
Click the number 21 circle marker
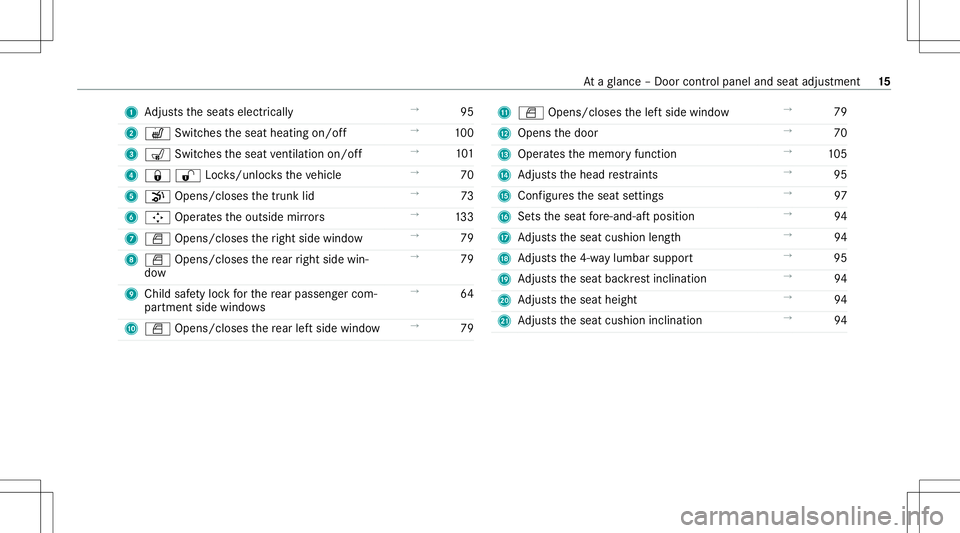point(504,321)
